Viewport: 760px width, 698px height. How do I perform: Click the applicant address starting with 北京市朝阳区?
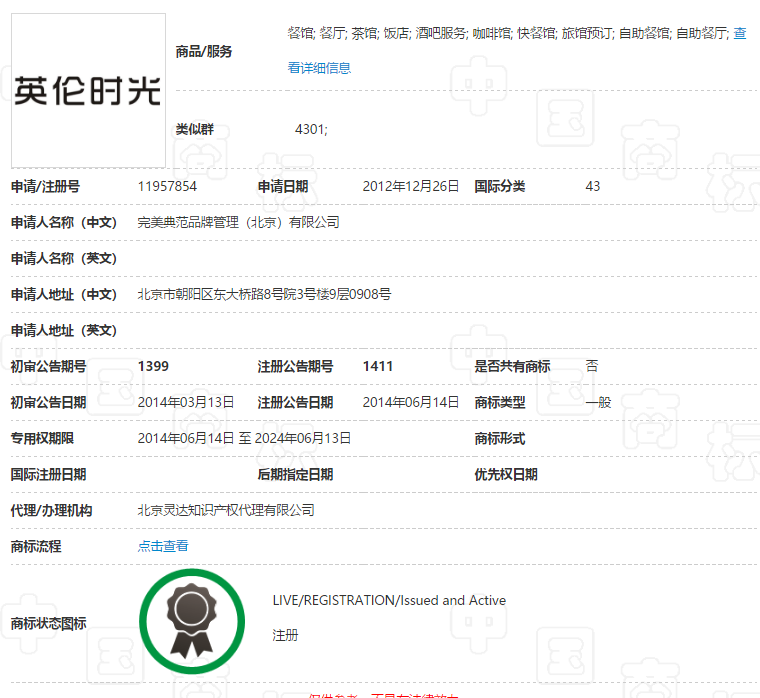[x=264, y=294]
